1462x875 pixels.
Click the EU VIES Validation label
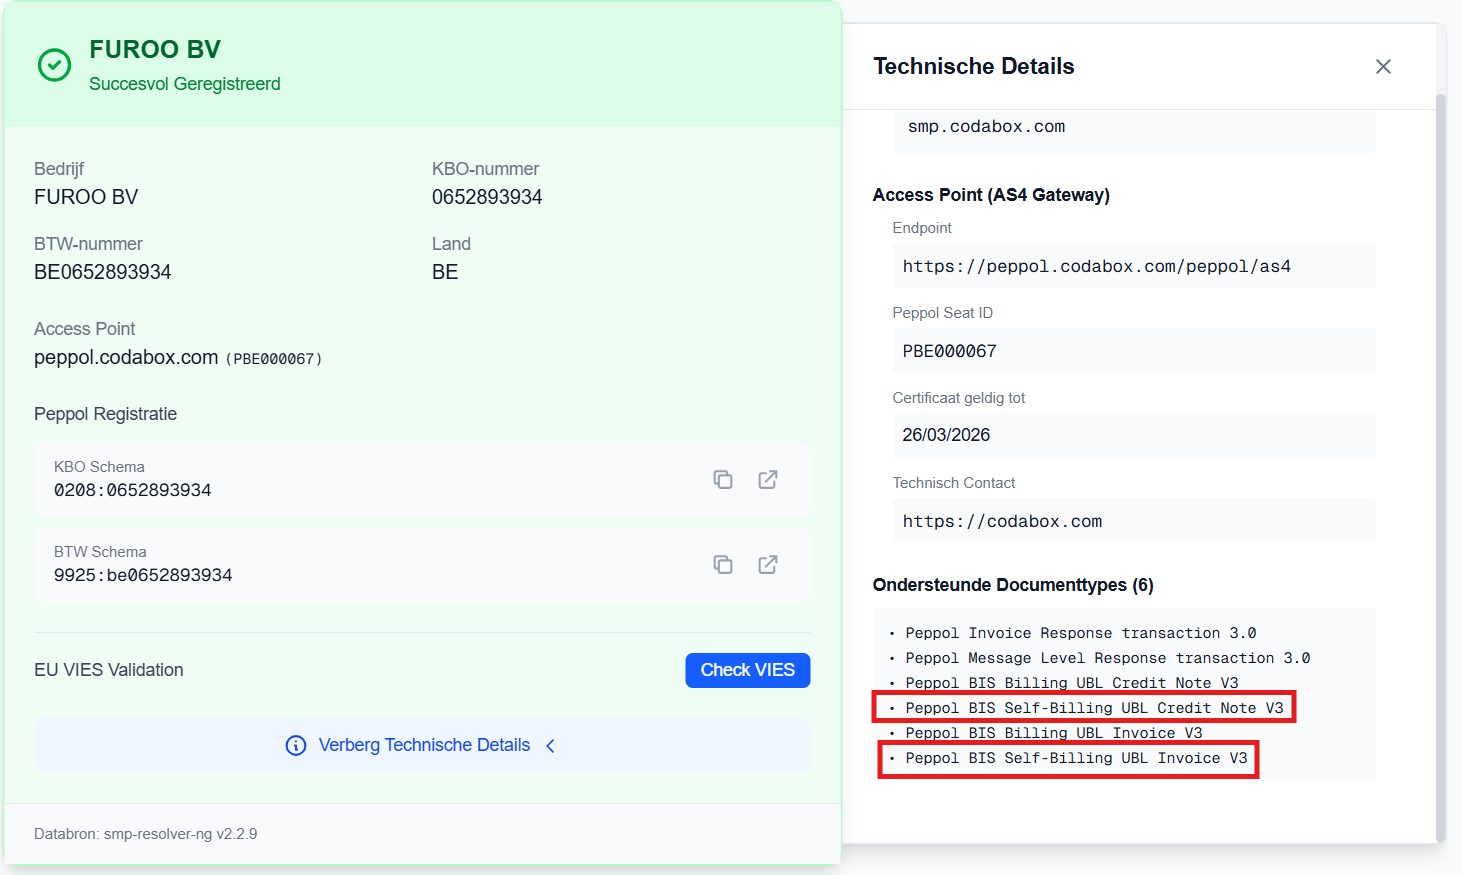click(x=109, y=670)
